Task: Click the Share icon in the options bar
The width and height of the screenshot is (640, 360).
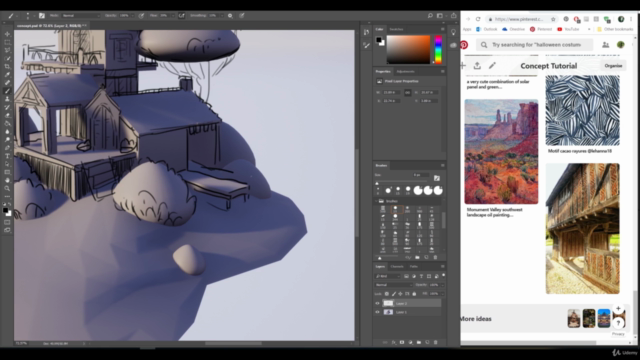Action: pos(453,16)
